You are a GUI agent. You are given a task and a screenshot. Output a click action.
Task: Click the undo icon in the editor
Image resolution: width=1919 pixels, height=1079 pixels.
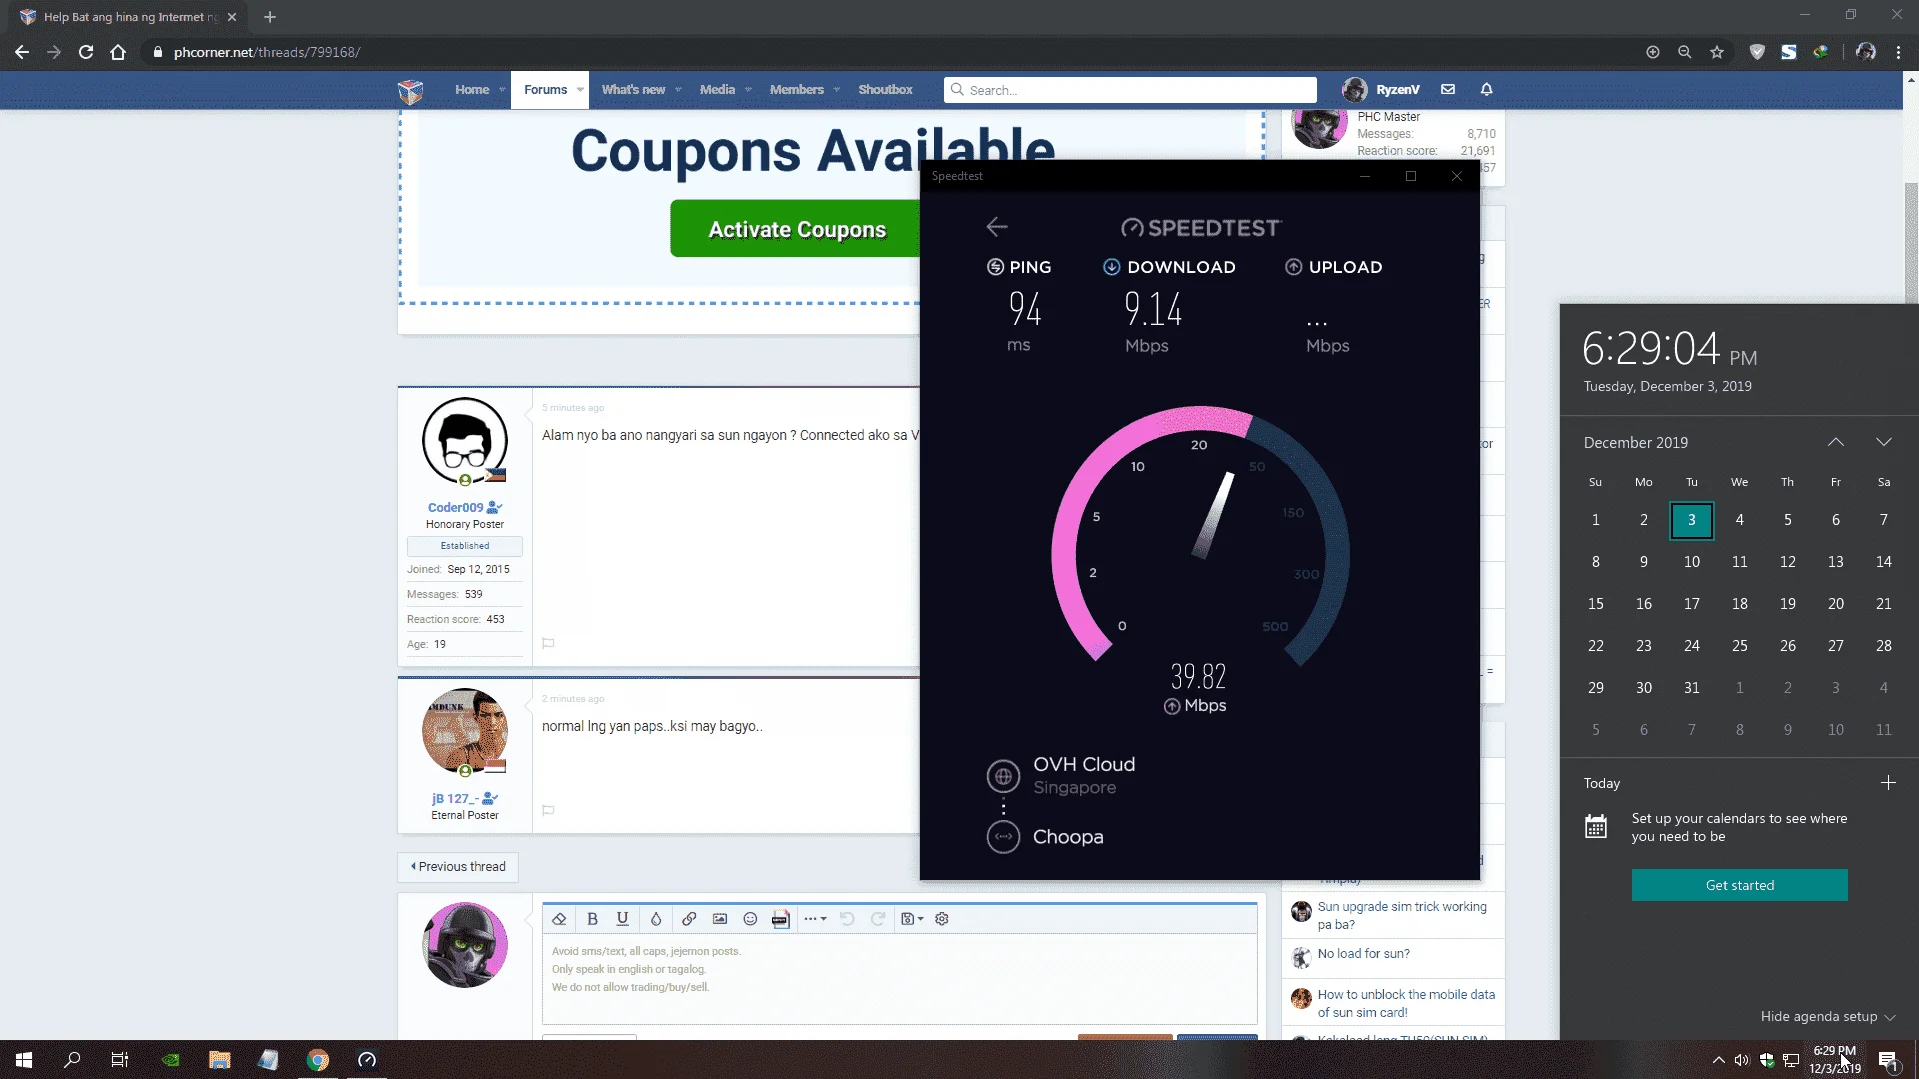847,919
